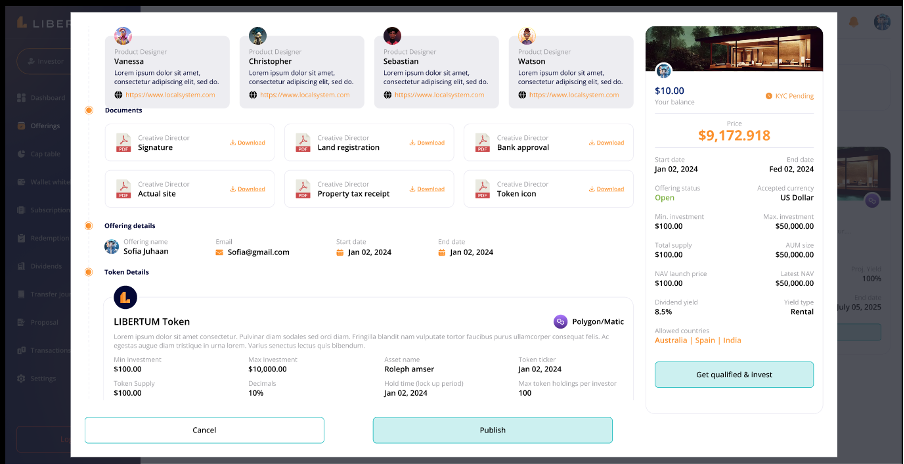Click the property house preview image
Image resolution: width=904 pixels, height=464 pixels.
pos(734,48)
